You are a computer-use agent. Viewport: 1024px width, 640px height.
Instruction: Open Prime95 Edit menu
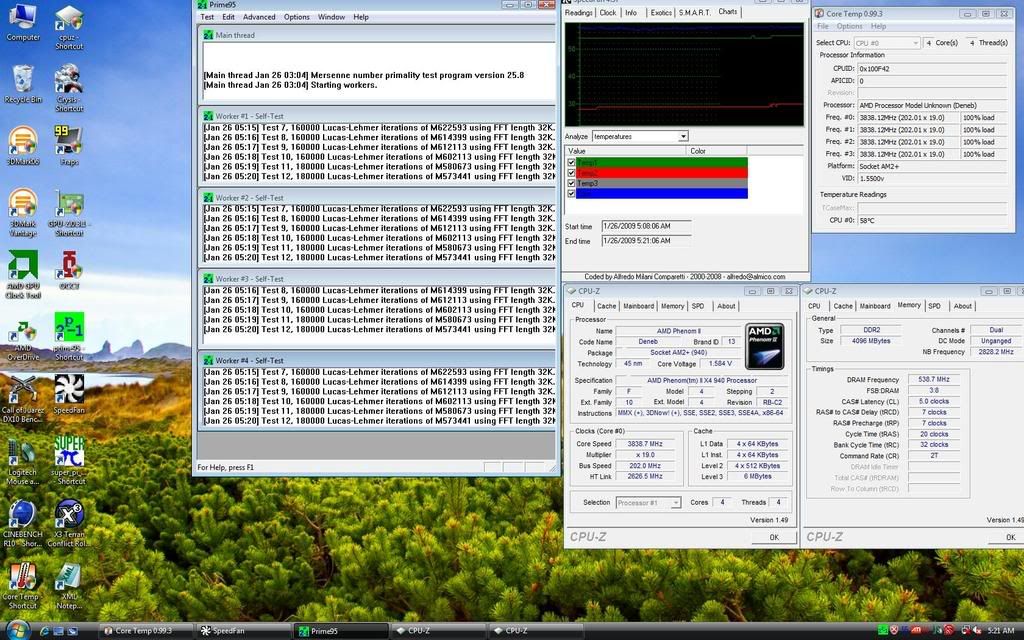click(x=228, y=17)
